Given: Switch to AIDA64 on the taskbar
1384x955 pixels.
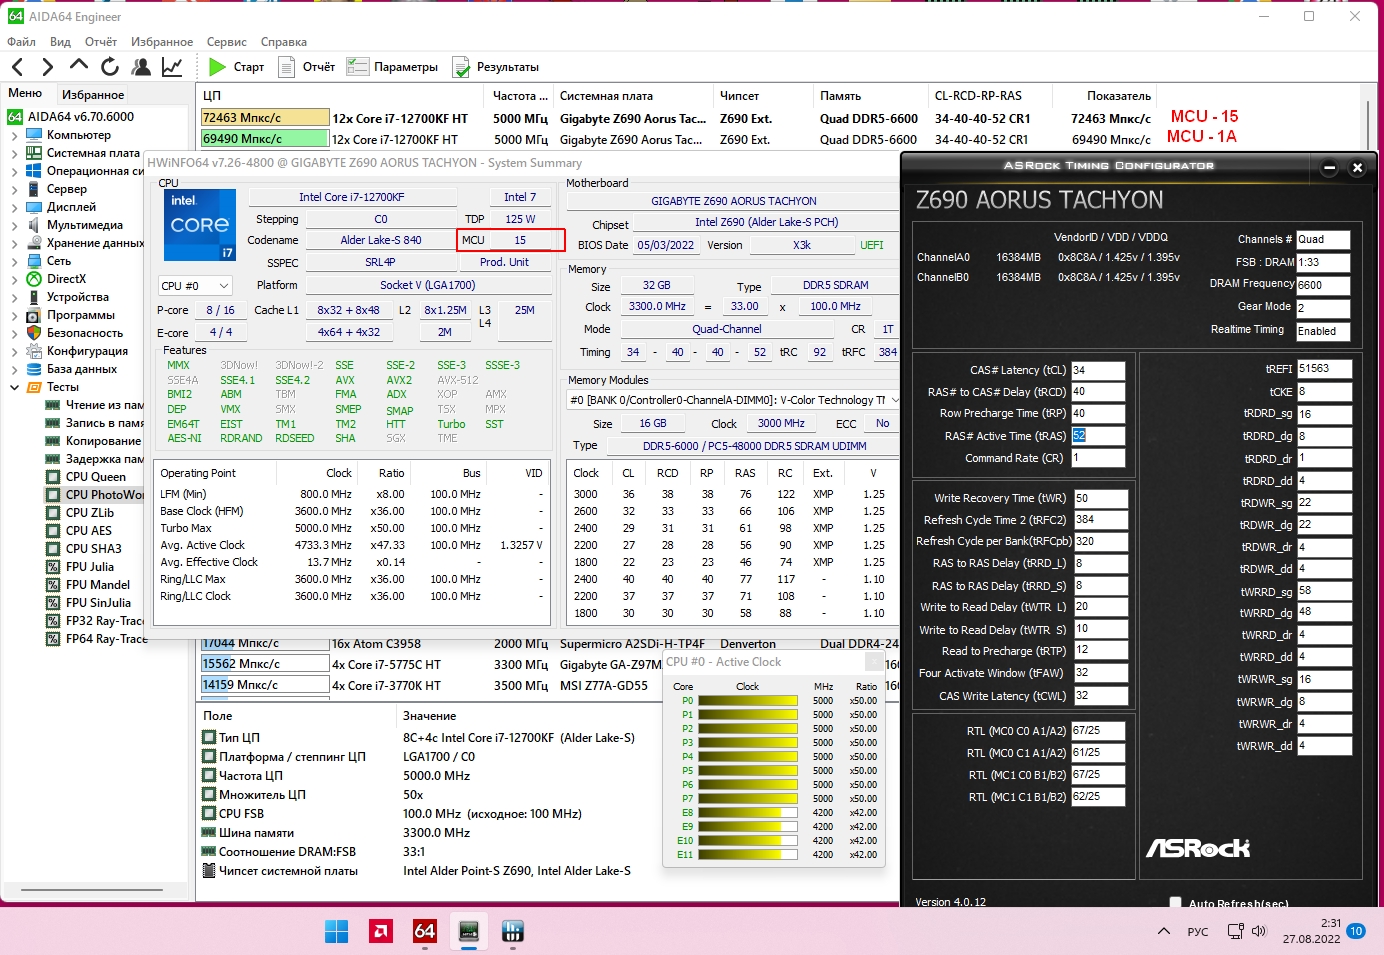Looking at the screenshot, I should 425,931.
